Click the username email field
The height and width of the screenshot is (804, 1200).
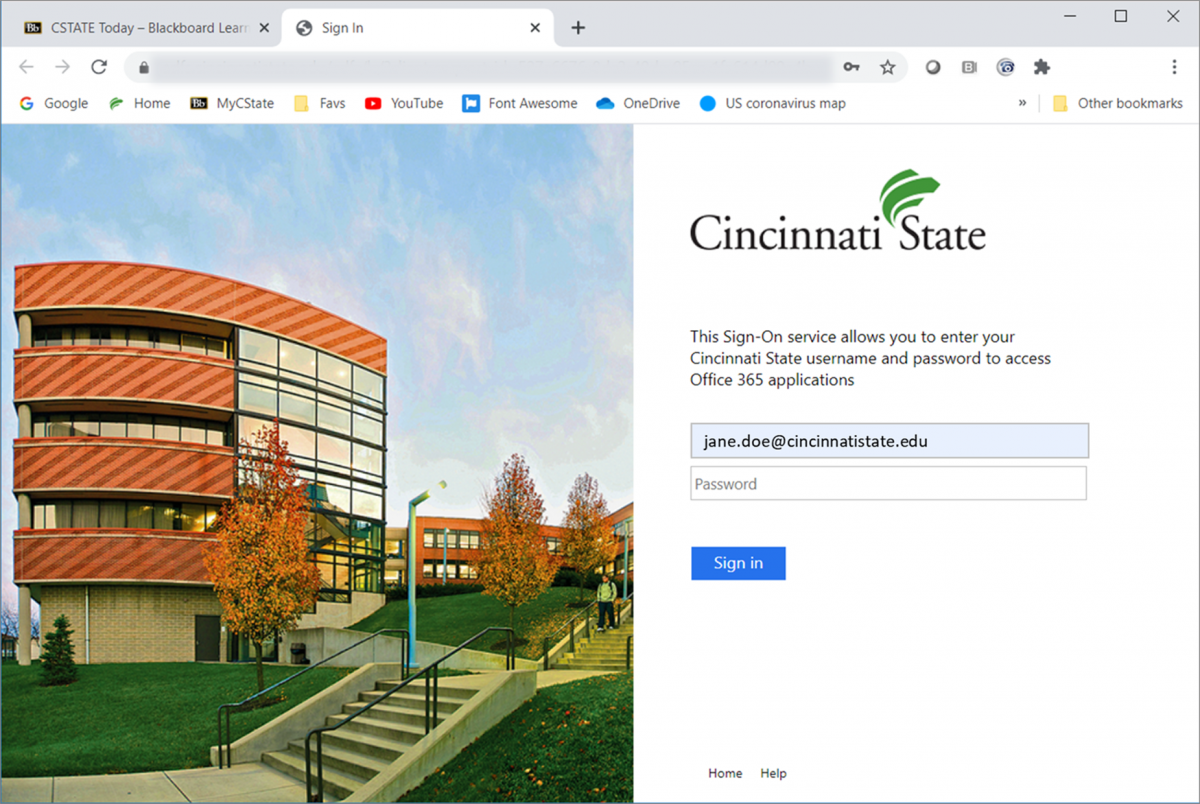click(x=888, y=441)
